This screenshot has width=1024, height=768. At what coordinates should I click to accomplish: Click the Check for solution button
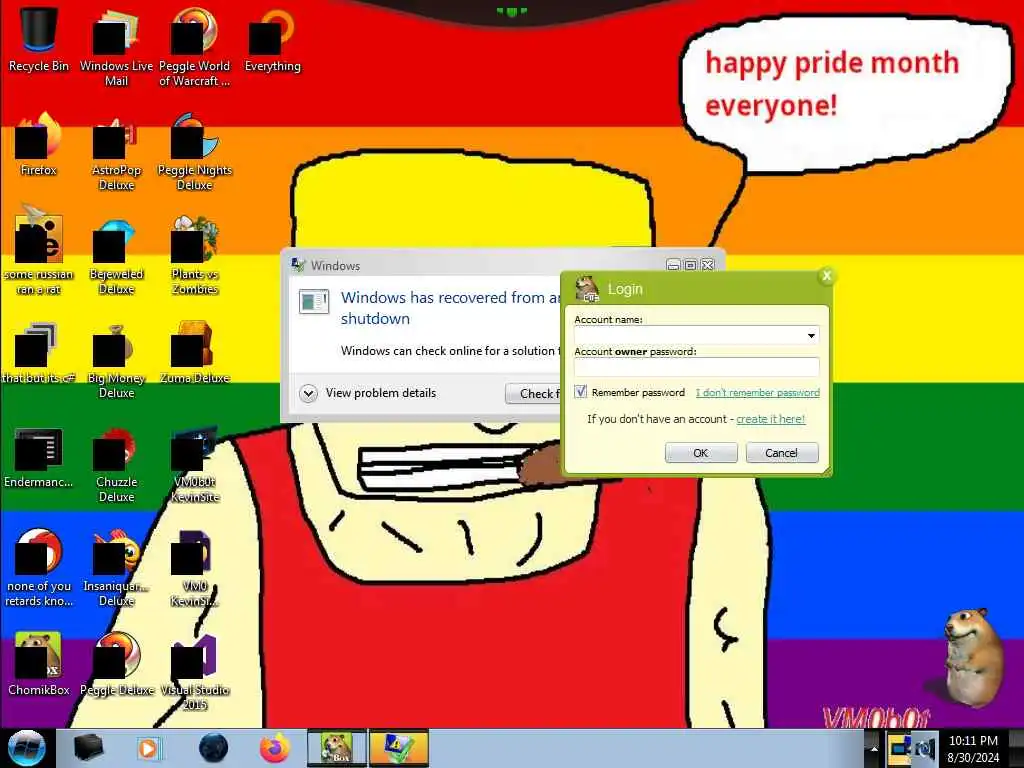[533, 393]
